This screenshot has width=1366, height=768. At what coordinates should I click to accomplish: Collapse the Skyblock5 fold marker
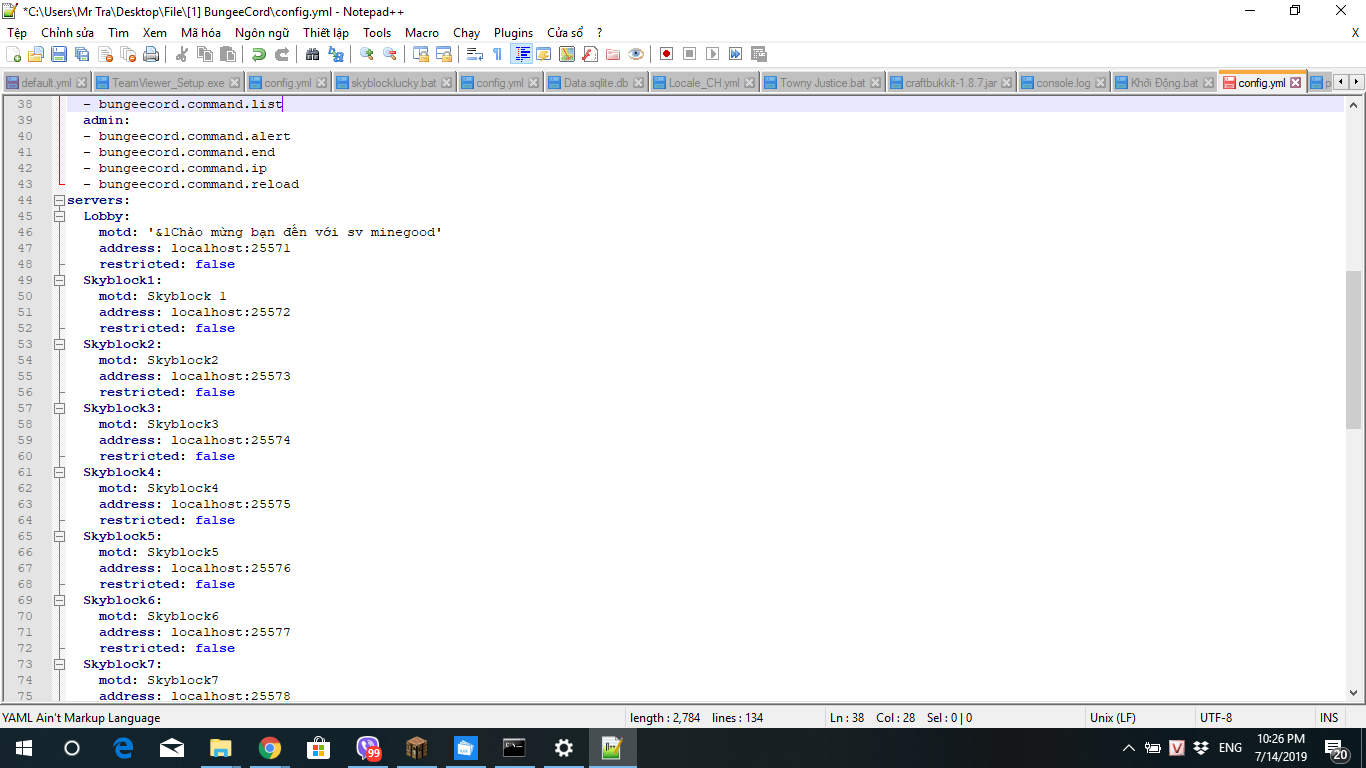tap(59, 536)
